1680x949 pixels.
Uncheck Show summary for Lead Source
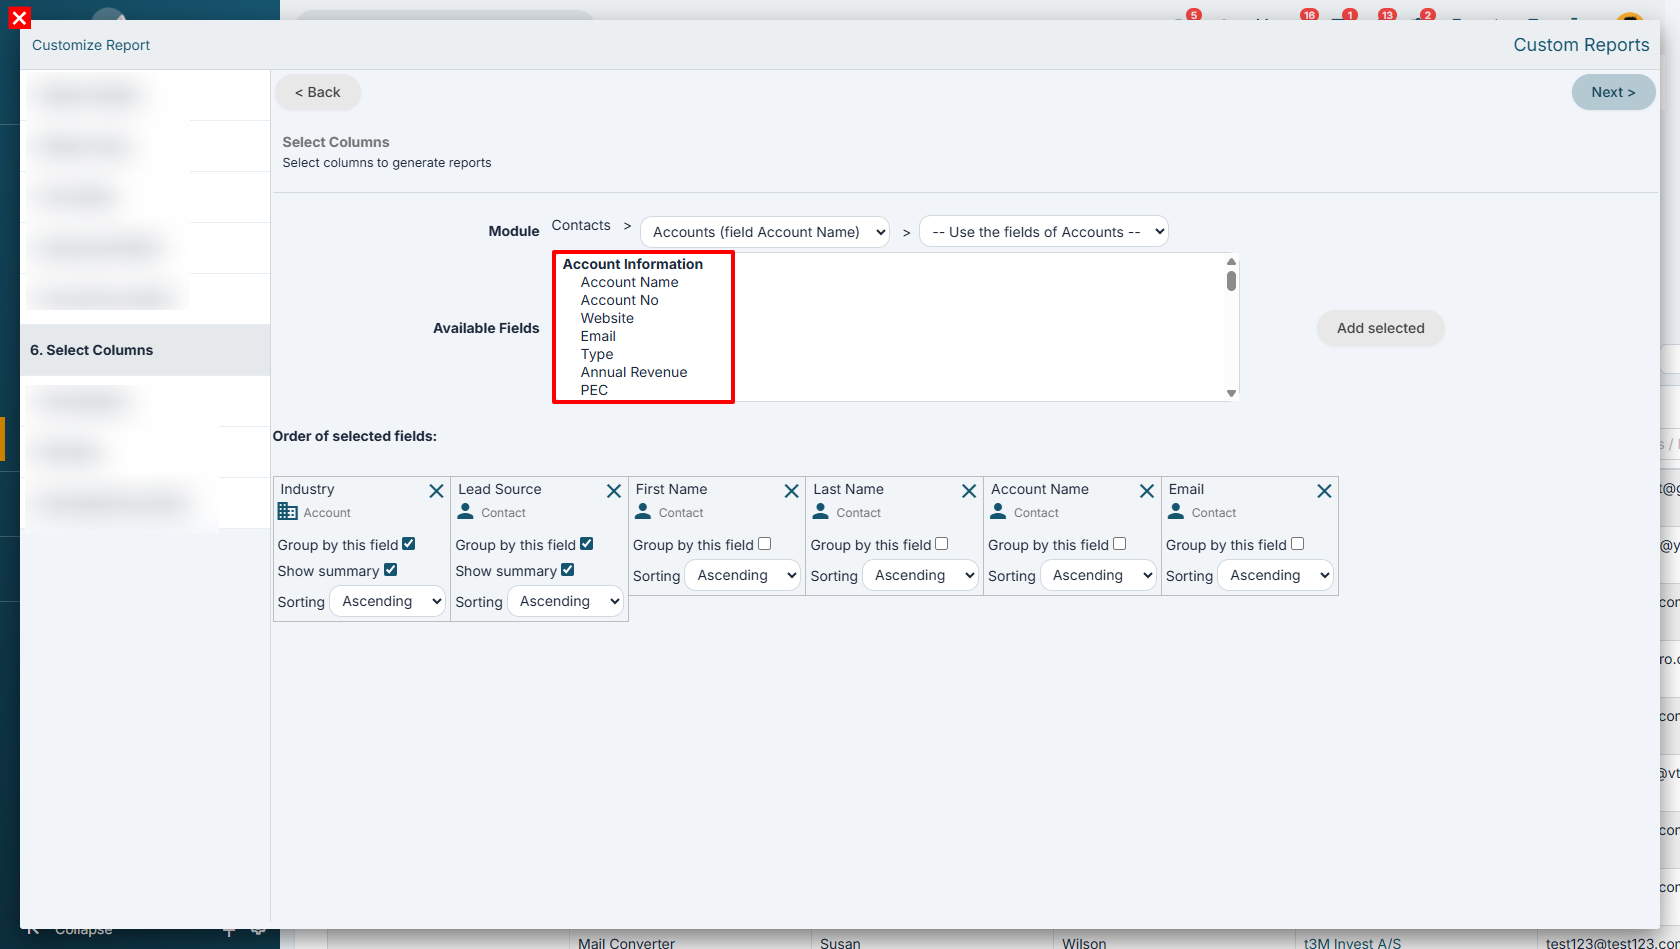(567, 570)
